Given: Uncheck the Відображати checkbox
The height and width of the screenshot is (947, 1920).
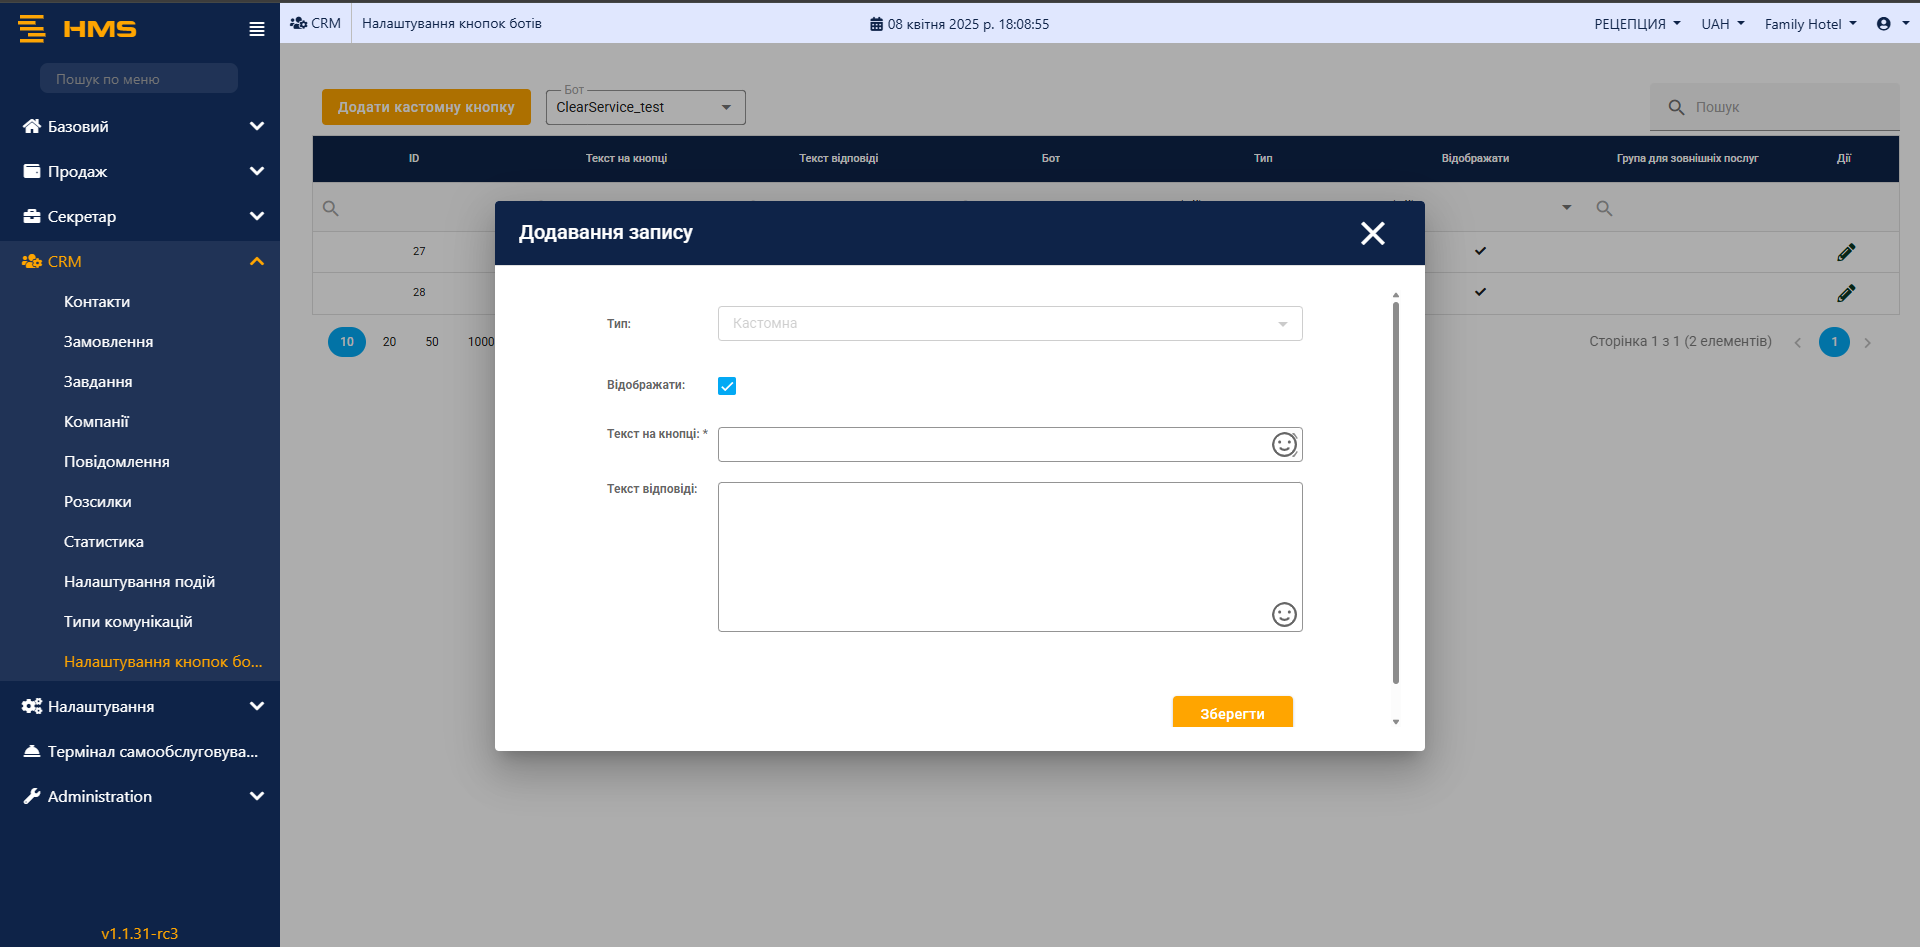Looking at the screenshot, I should 727,386.
